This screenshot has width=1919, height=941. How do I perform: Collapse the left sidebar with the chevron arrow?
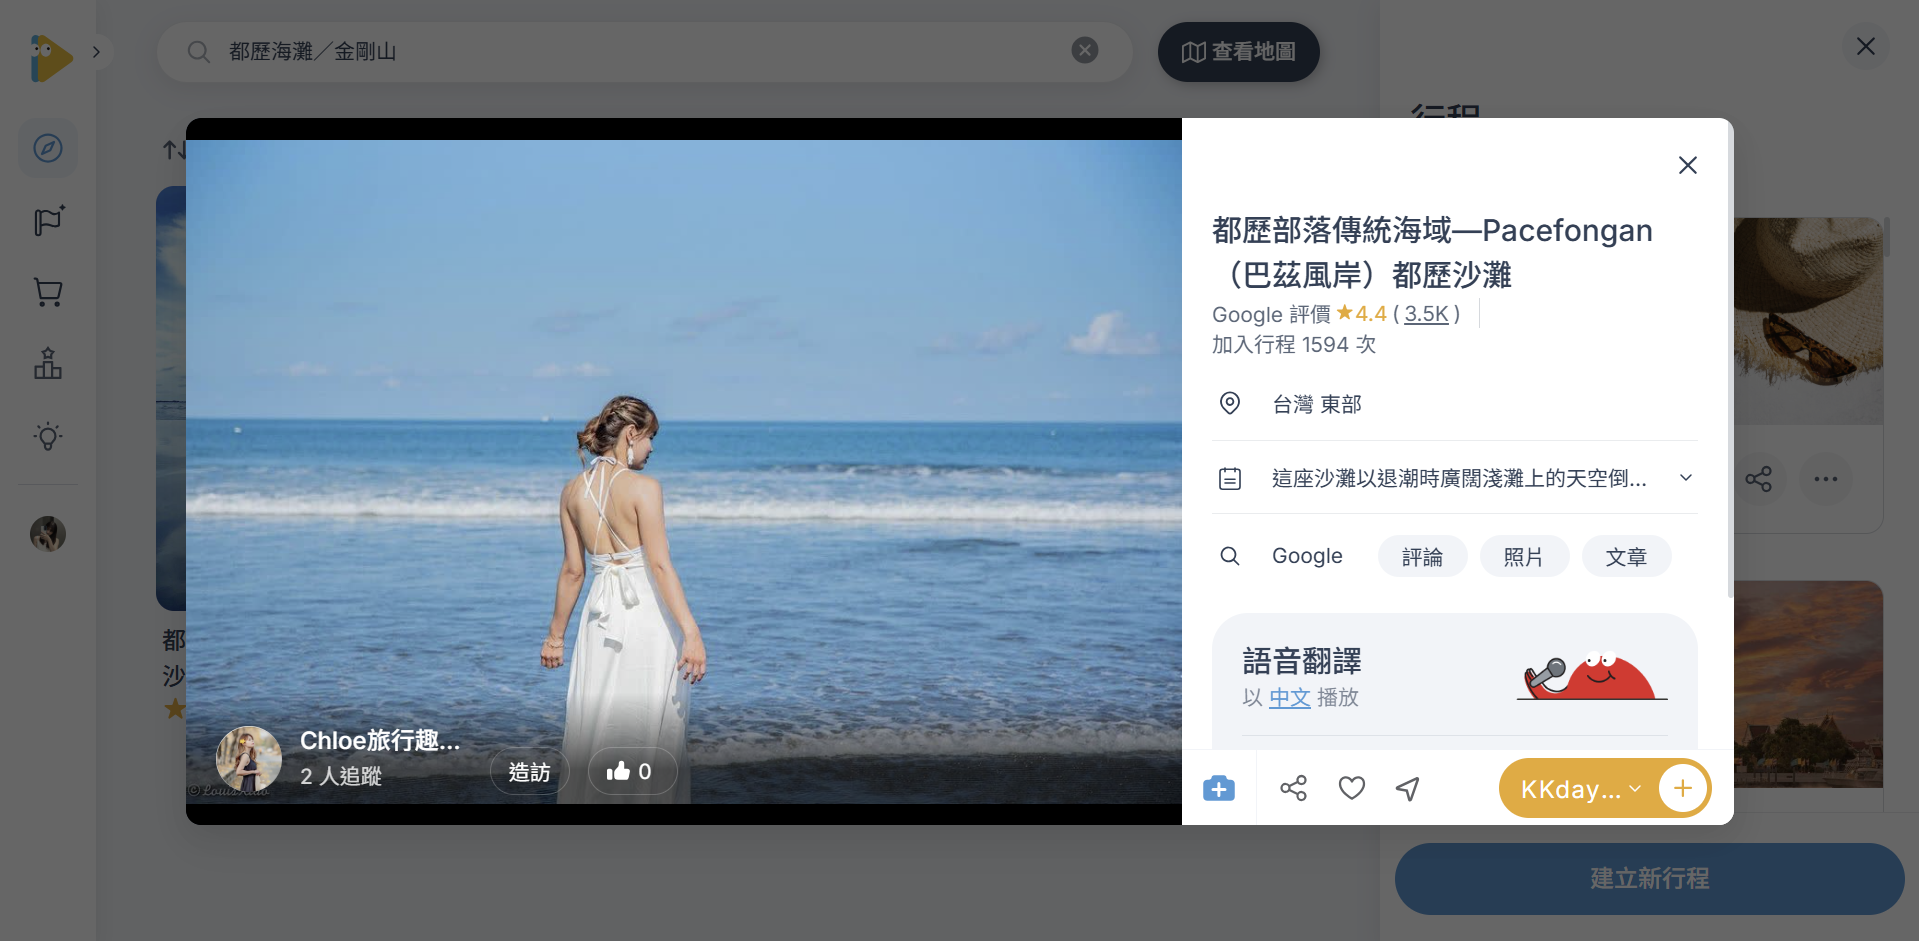tap(97, 51)
